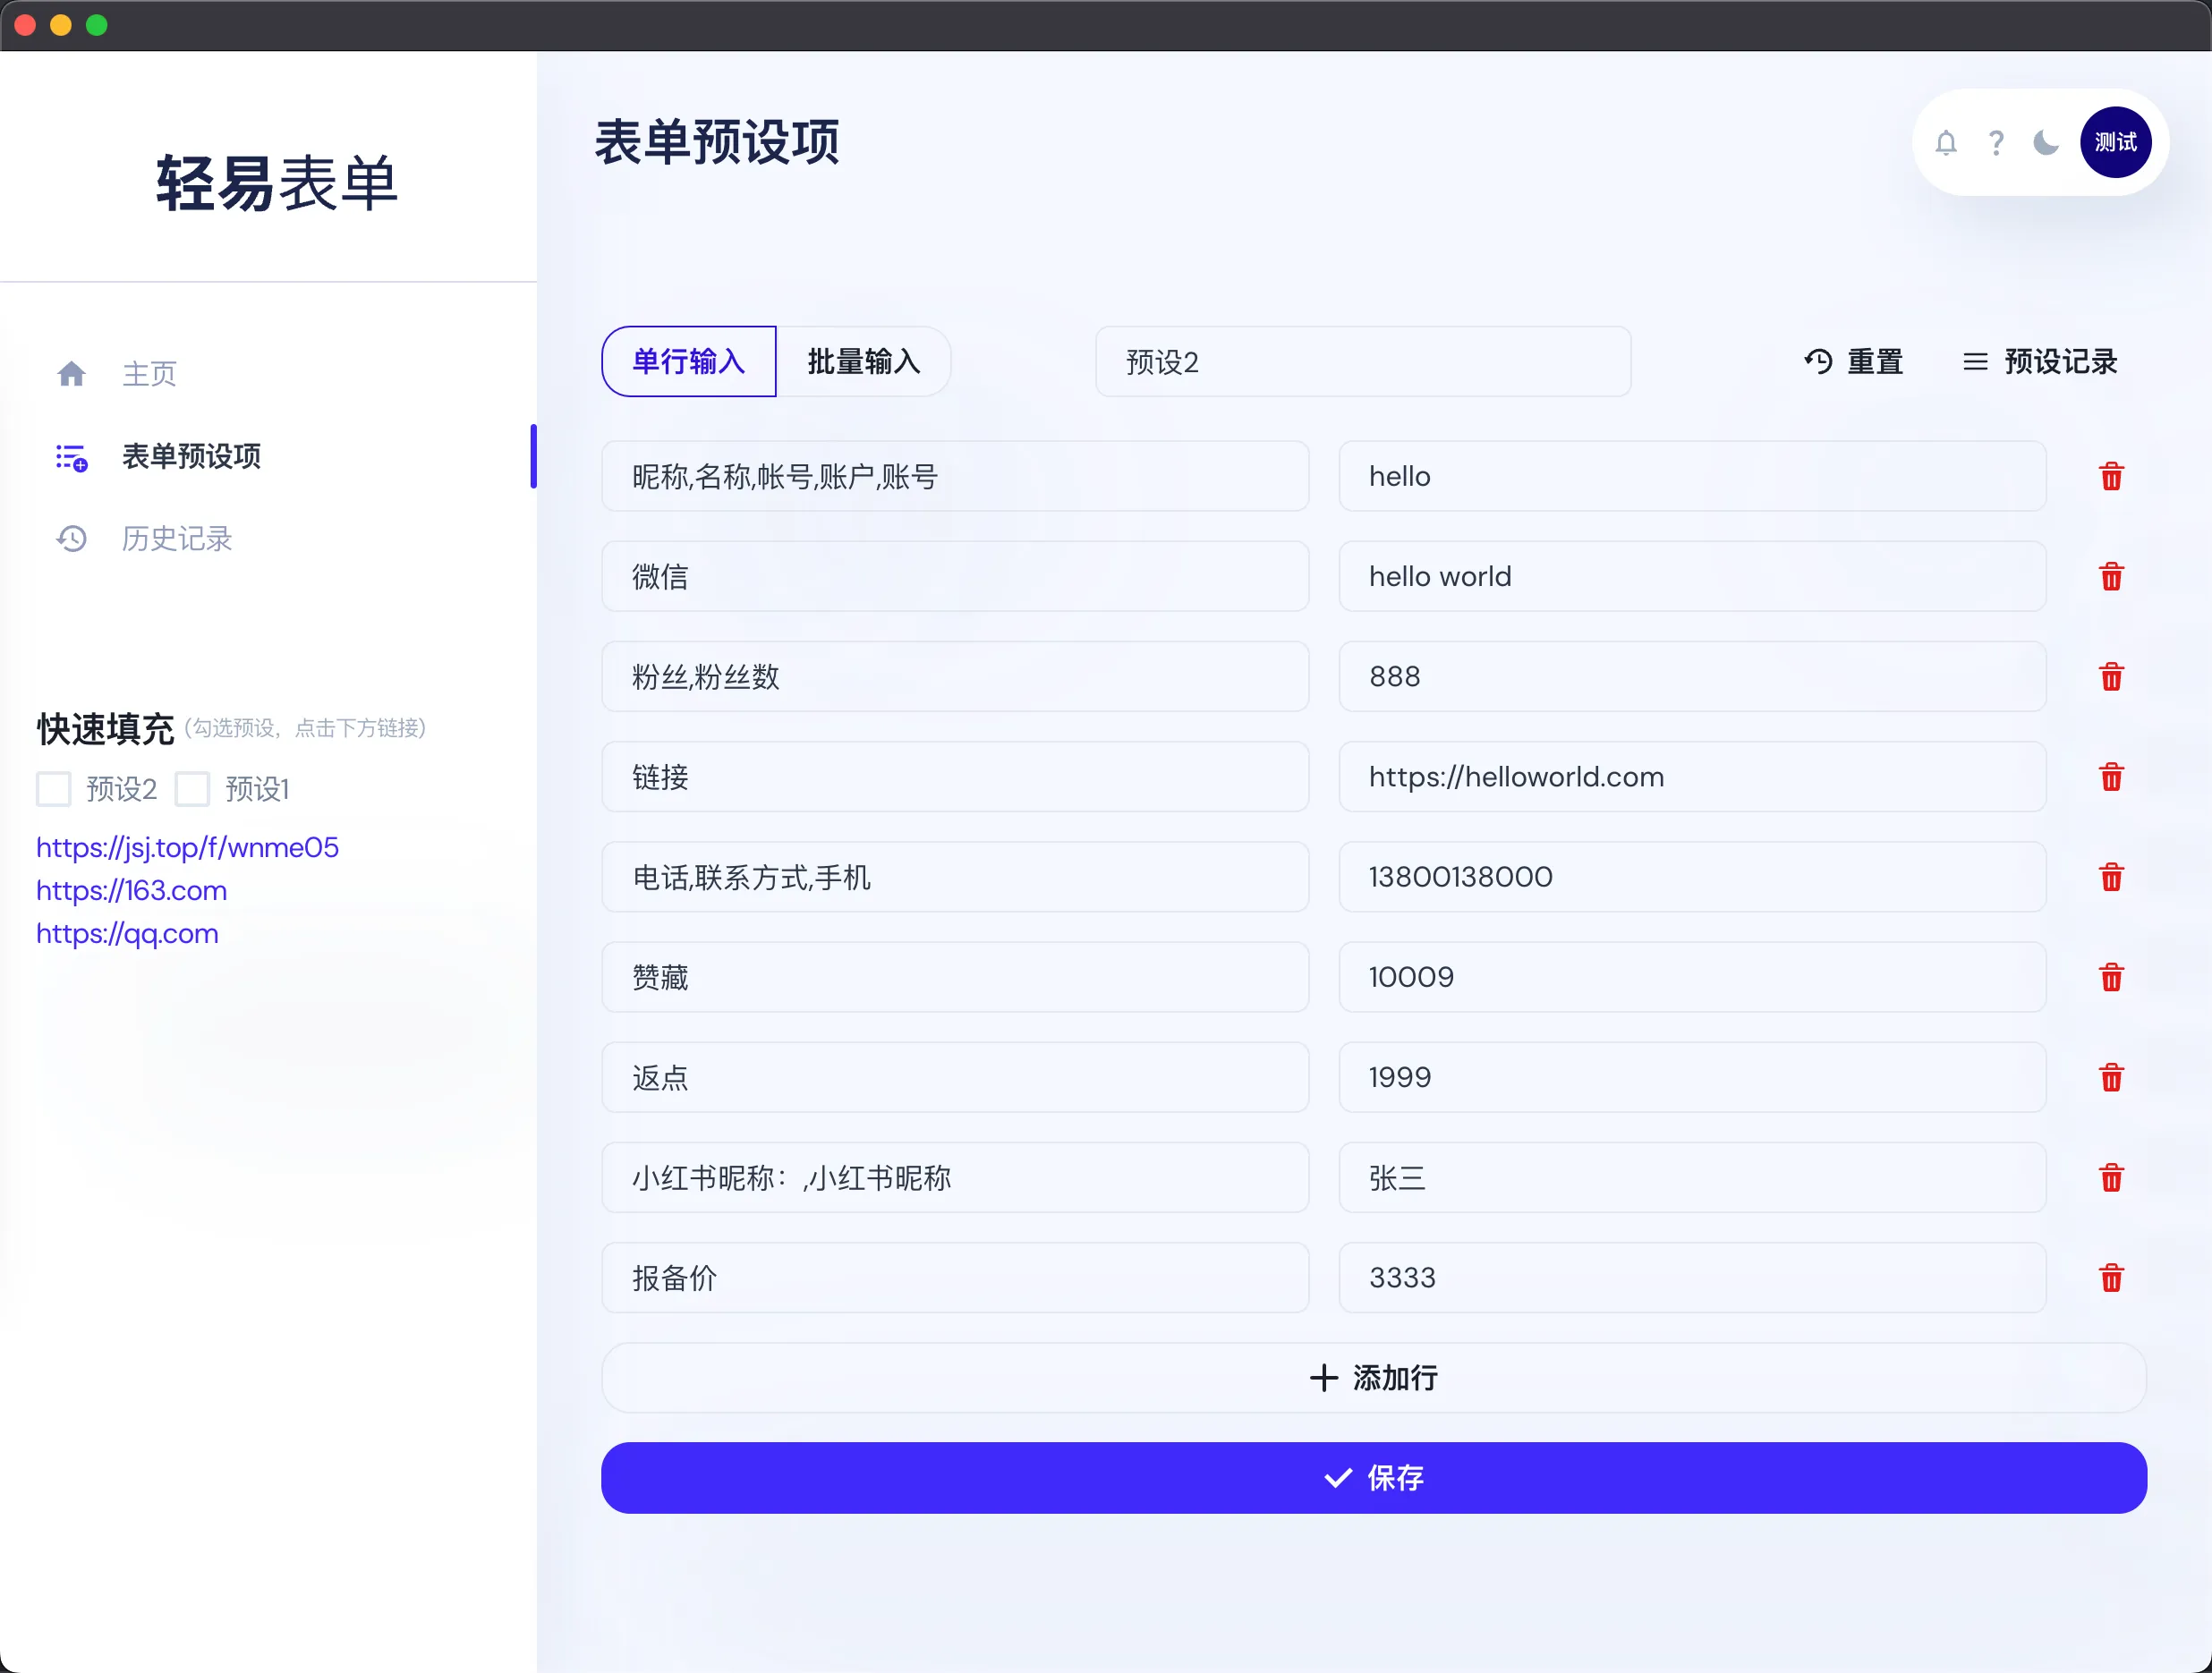Image resolution: width=2212 pixels, height=1673 pixels.
Task: Toggle dark mode with the moon icon
Action: click(2045, 142)
